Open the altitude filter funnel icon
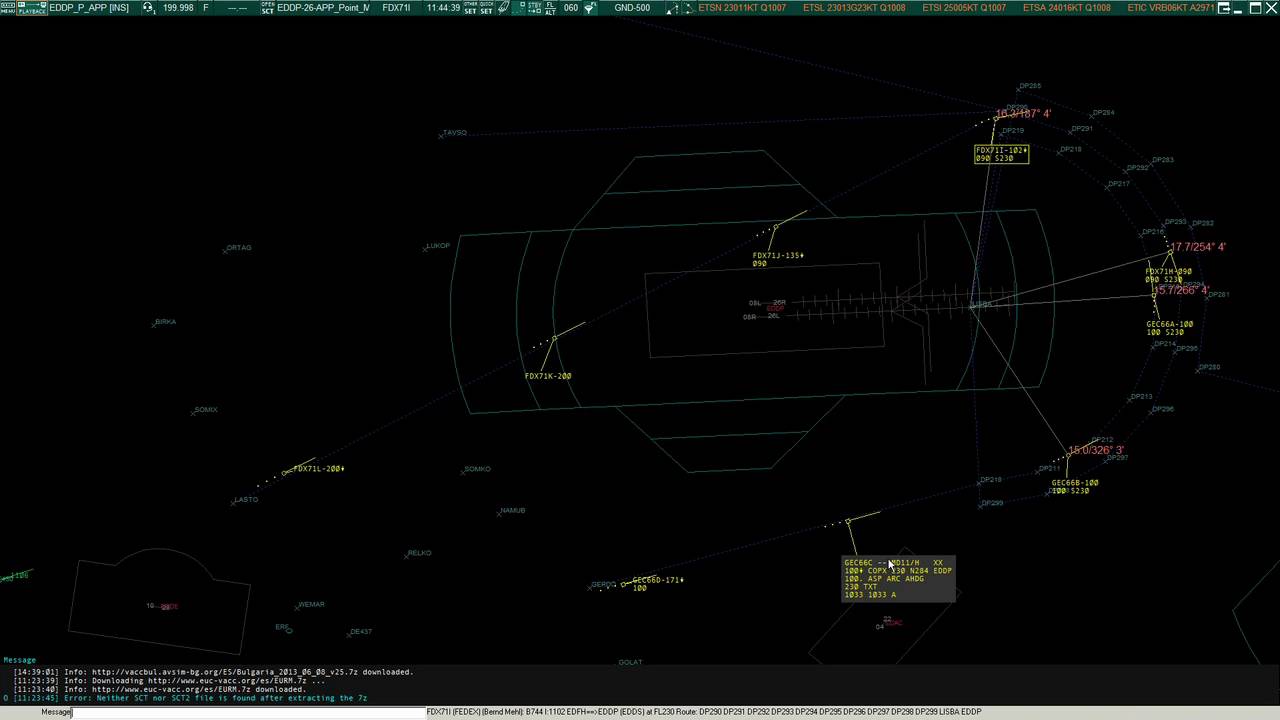1280x720 pixels. (591, 7)
